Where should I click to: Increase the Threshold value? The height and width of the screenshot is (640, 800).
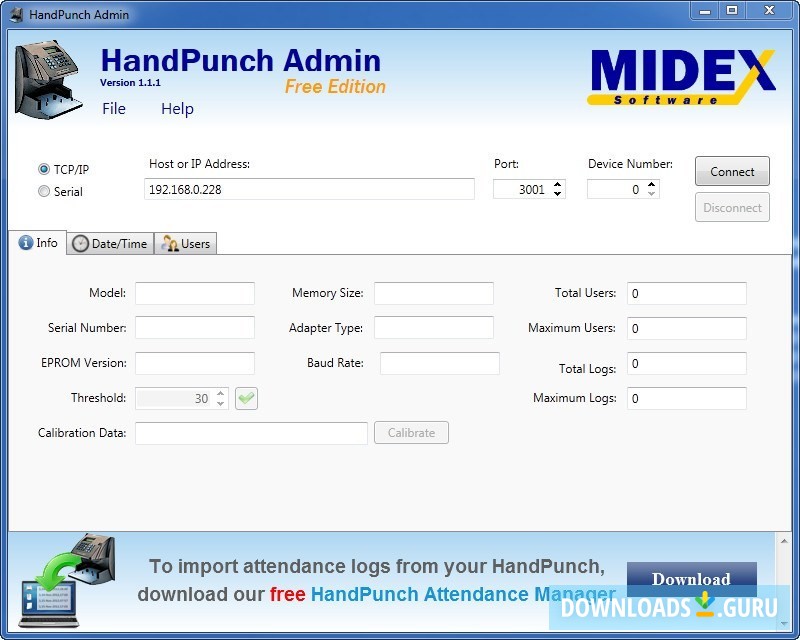point(220,393)
